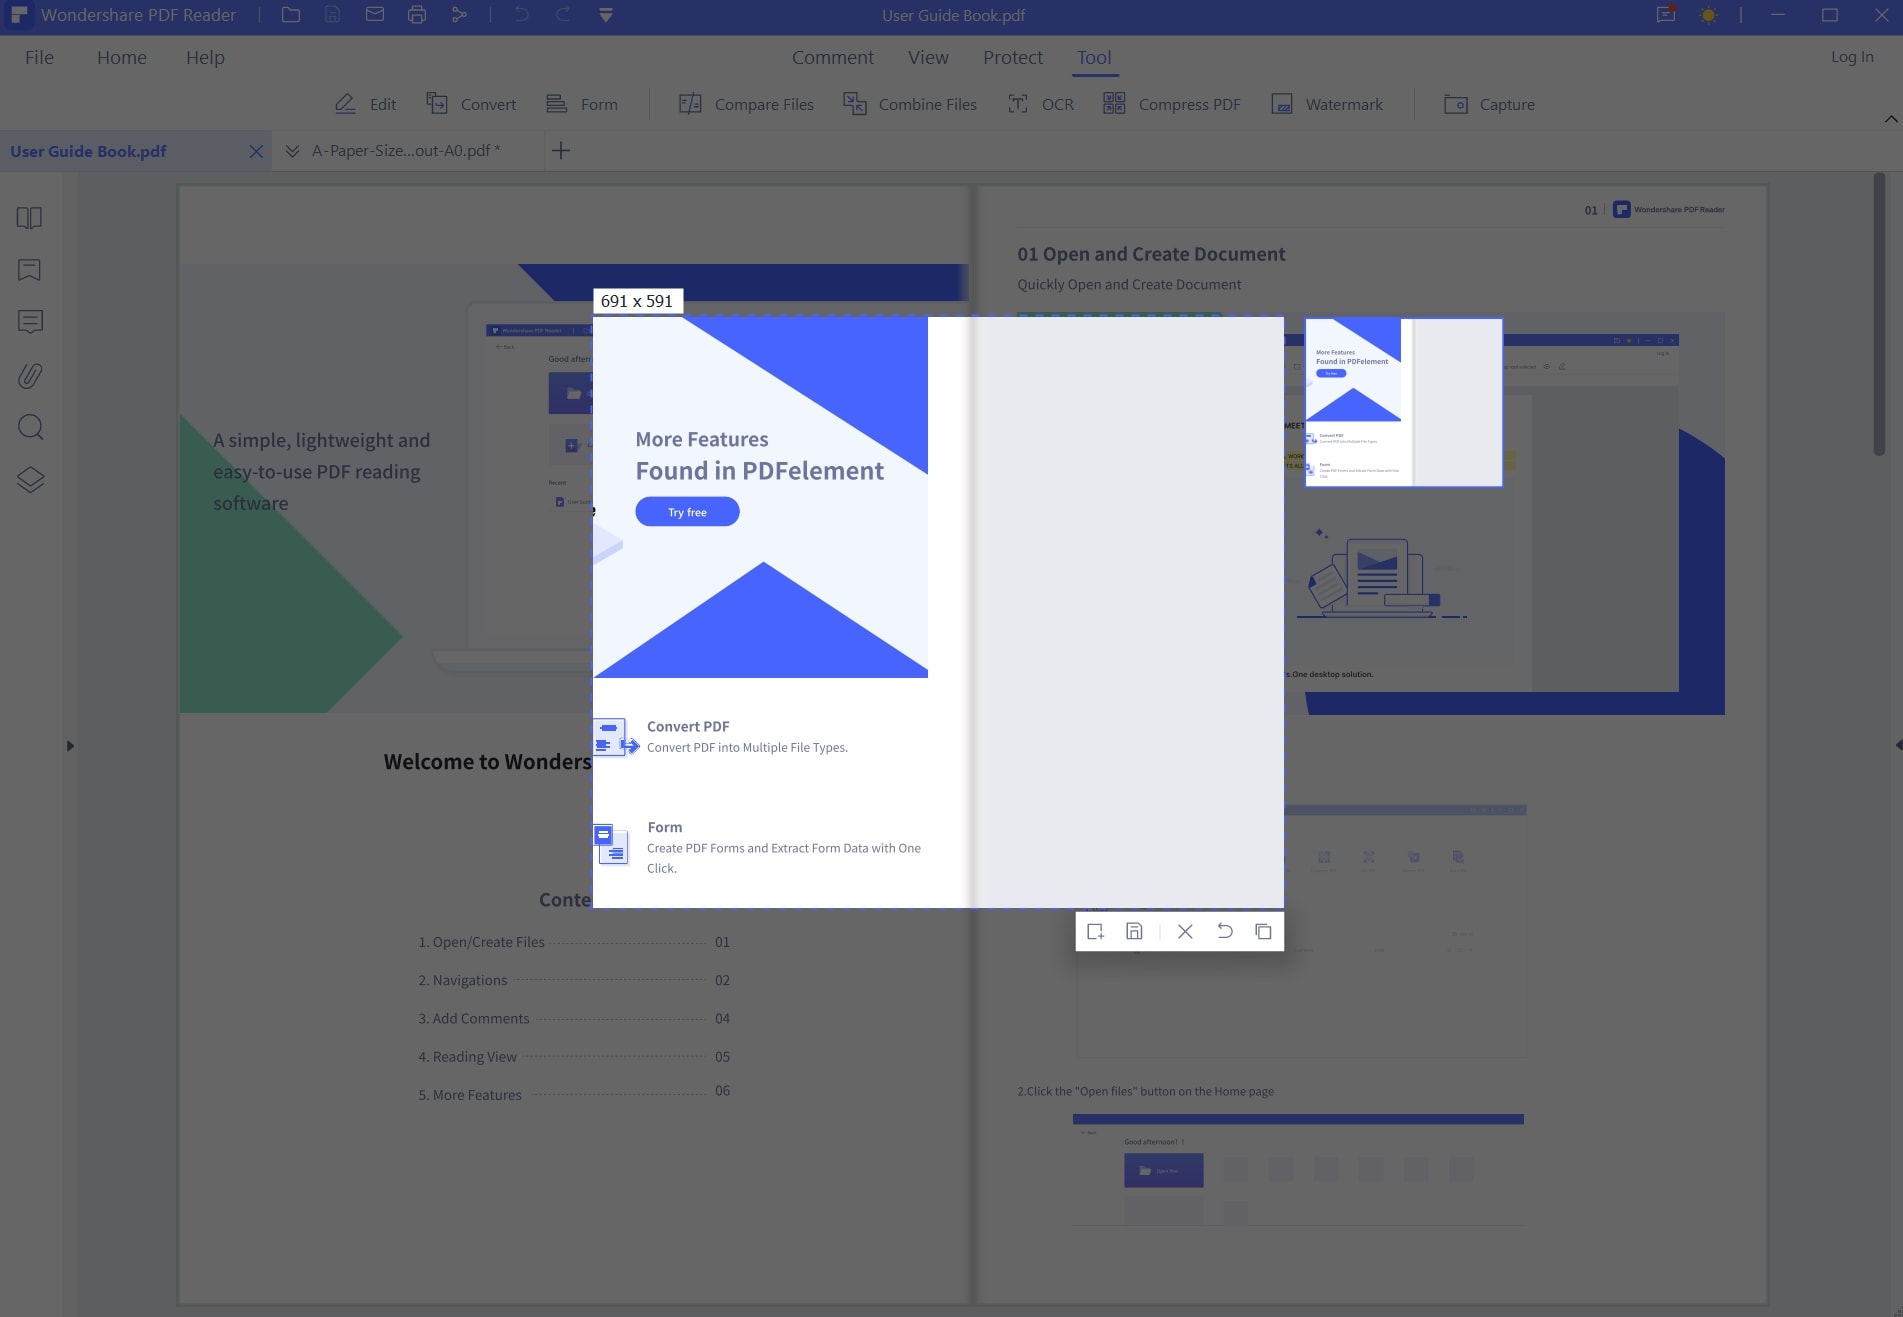The image size is (1903, 1317).
Task: Toggle the light/dark theme sun icon
Action: tap(1709, 15)
